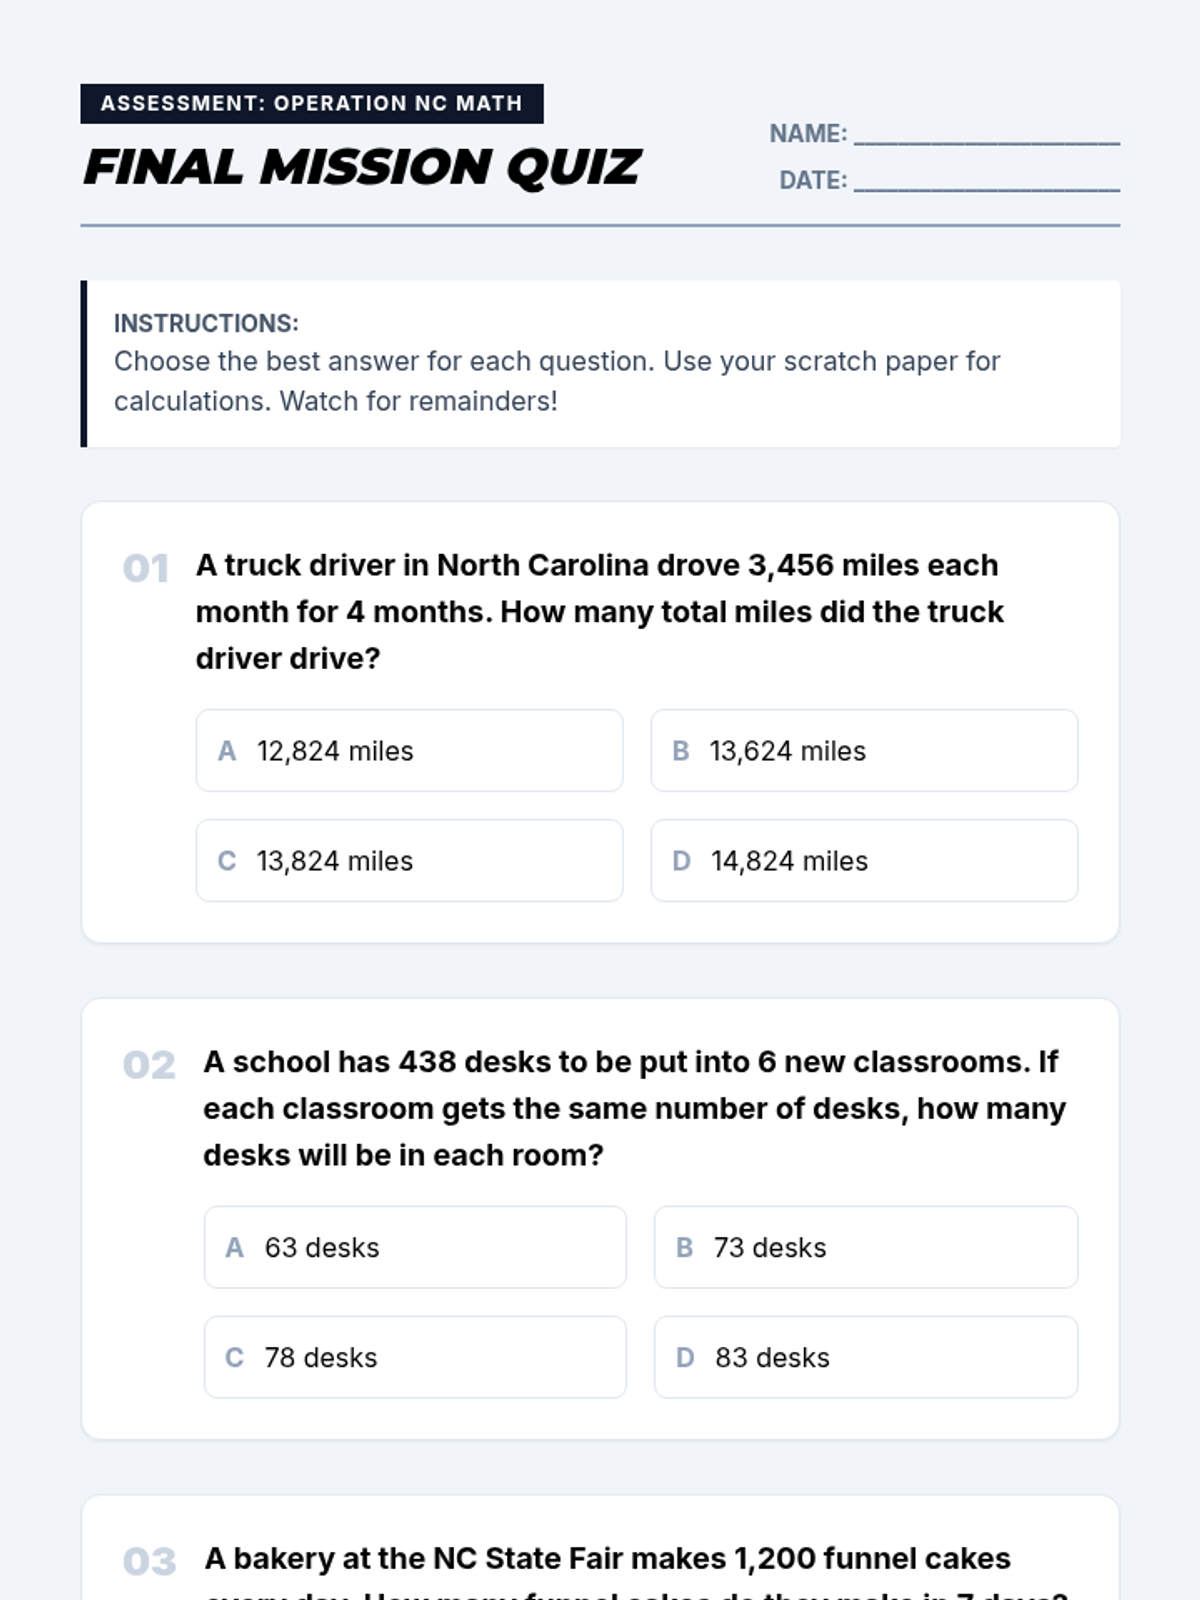The height and width of the screenshot is (1600, 1200).
Task: Click the Final Mission Quiz title
Action: (x=362, y=167)
